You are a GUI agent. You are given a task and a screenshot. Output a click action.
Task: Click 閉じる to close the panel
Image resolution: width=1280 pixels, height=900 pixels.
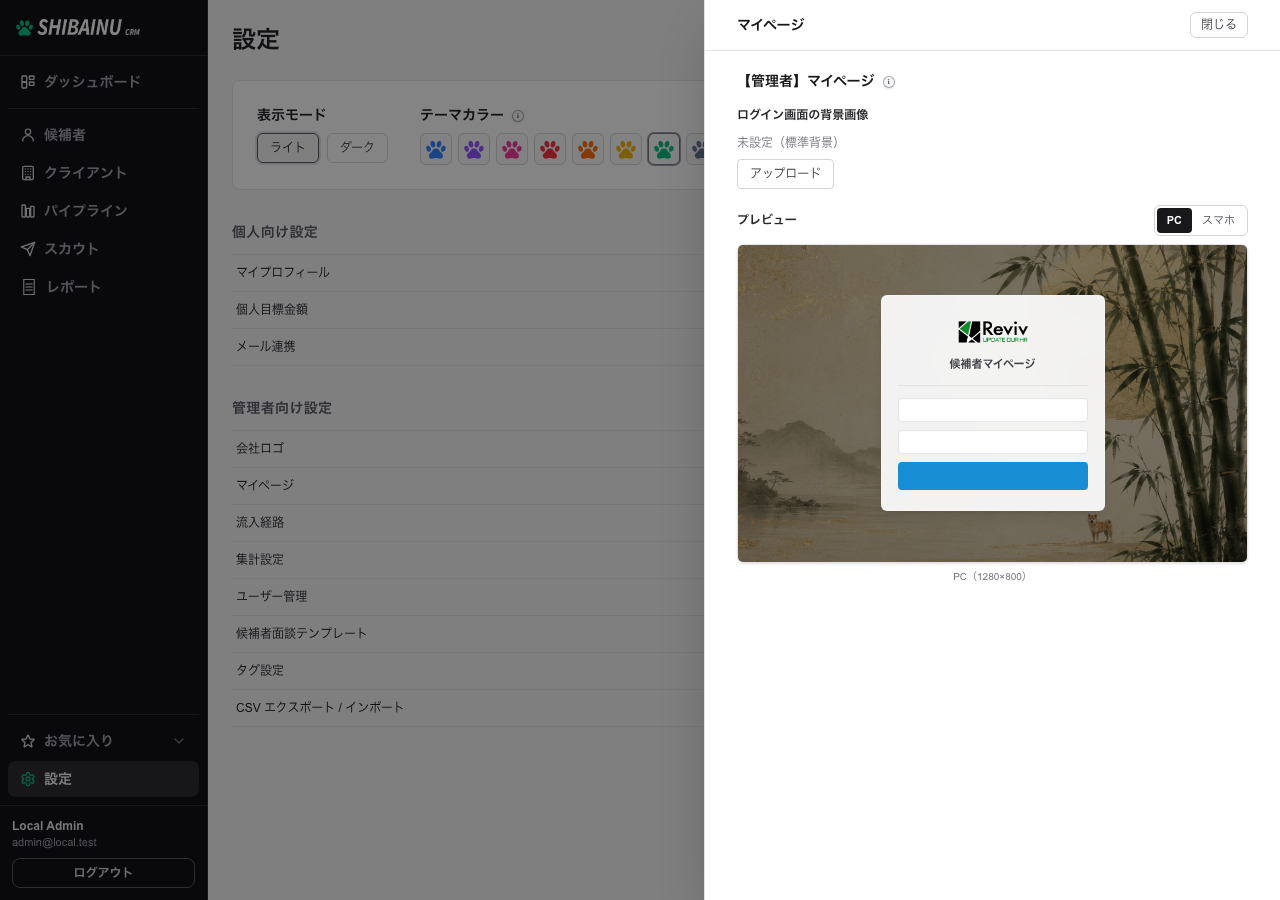point(1218,25)
